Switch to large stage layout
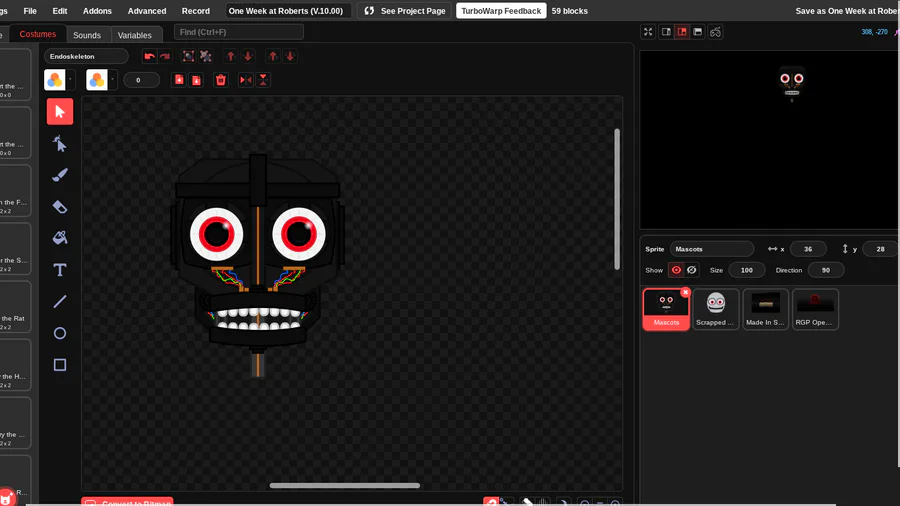 682,32
